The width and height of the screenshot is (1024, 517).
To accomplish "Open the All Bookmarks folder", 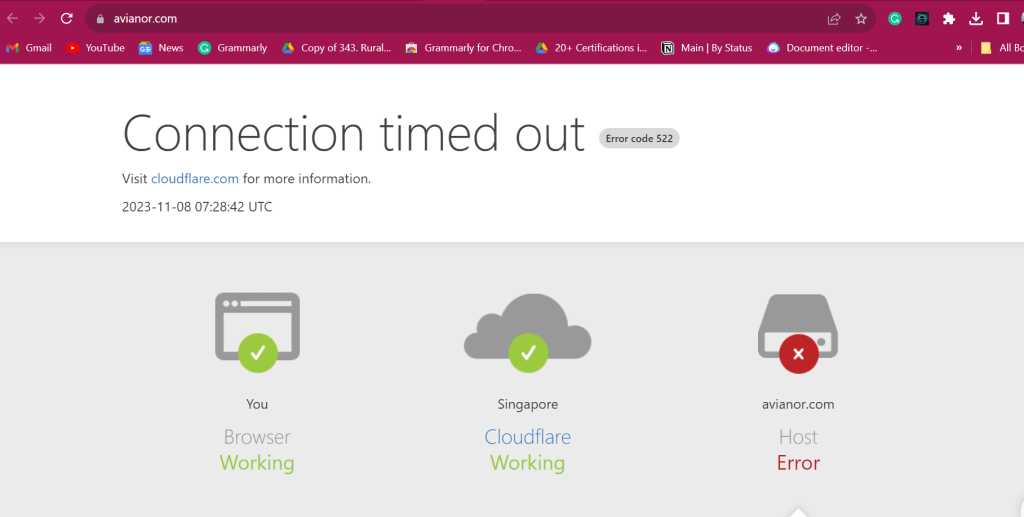I will tap(1002, 48).
